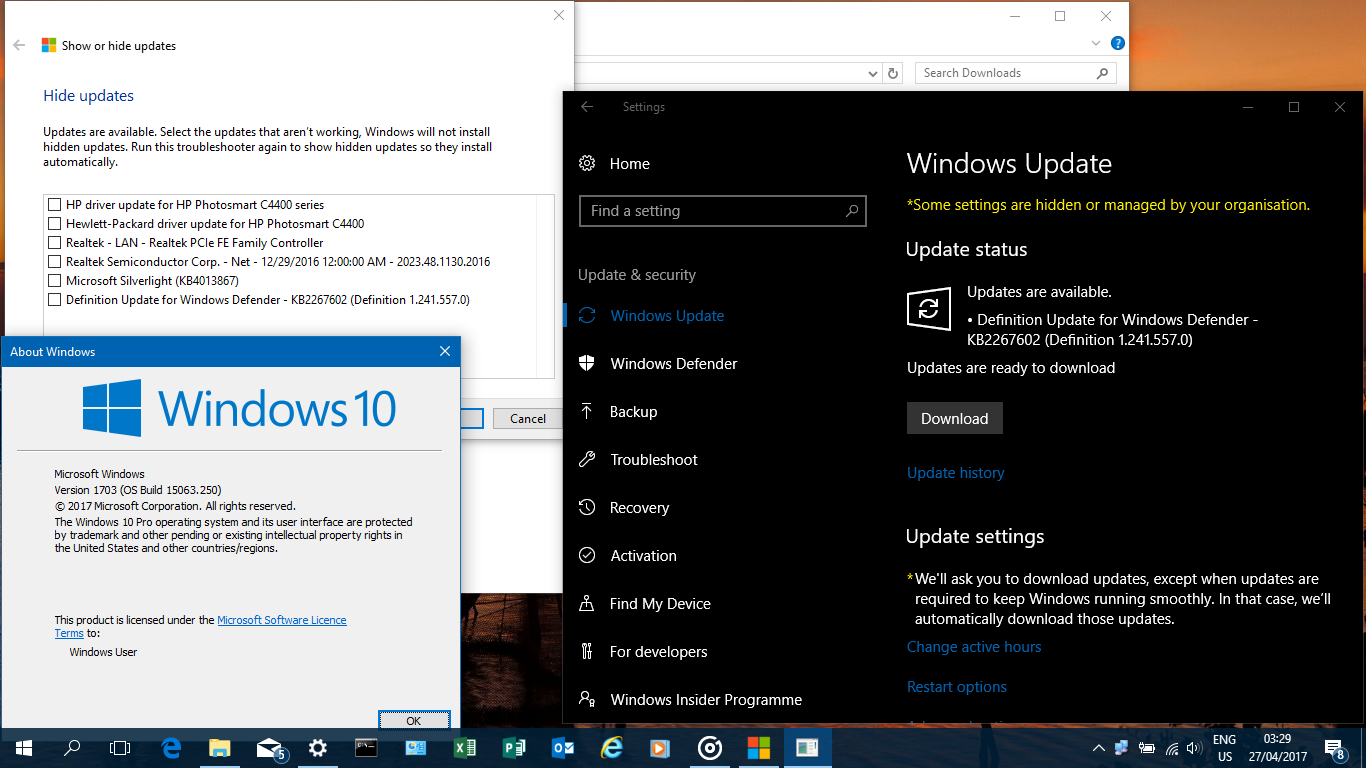Open the clock showing 03:29
The width and height of the screenshot is (1366, 768).
coord(1277,748)
